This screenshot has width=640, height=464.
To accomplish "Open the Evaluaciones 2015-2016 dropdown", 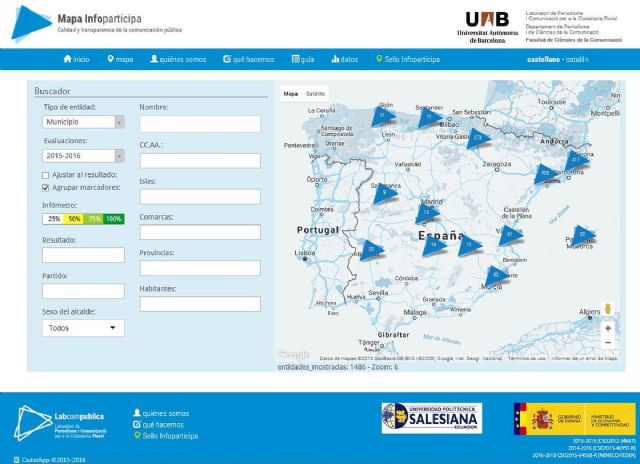I will point(83,156).
